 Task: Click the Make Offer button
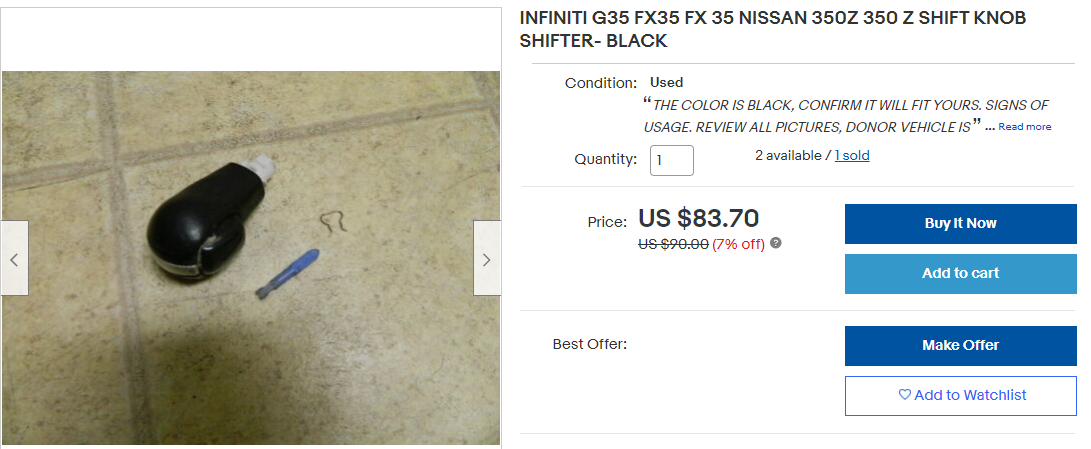point(960,345)
